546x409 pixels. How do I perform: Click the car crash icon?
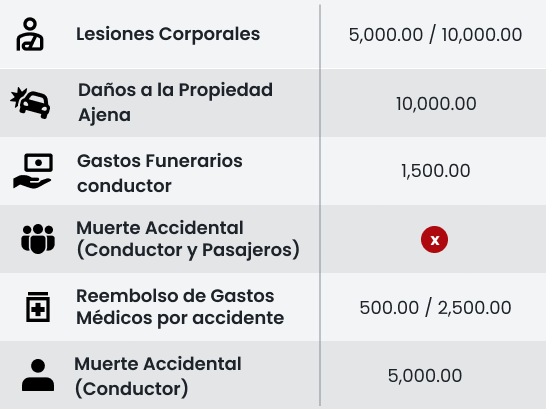click(30, 103)
